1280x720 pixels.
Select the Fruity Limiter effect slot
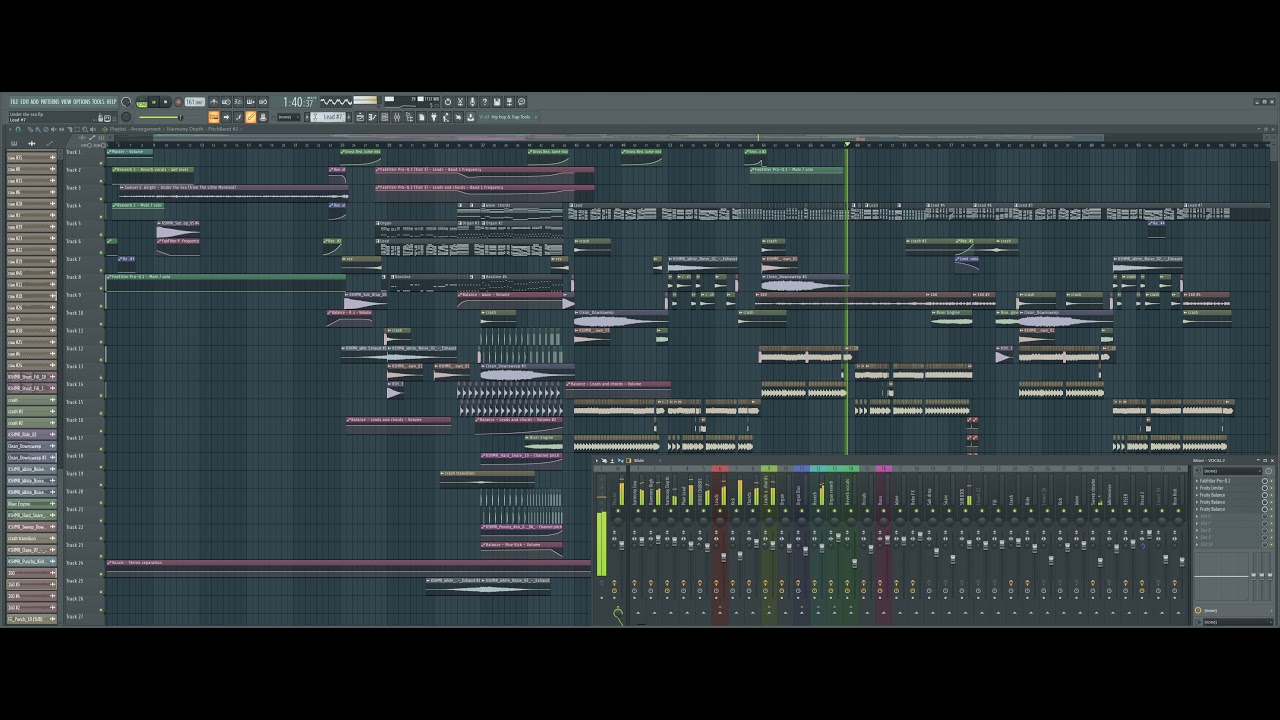coord(1211,488)
